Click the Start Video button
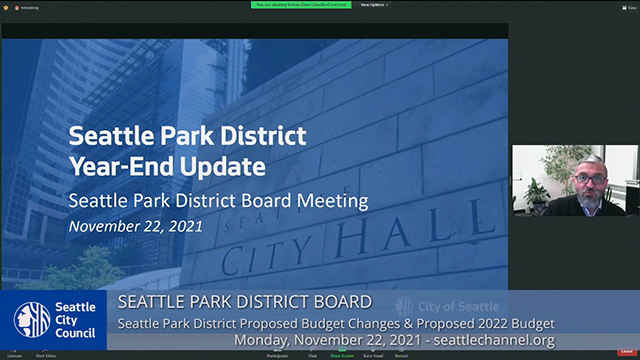 [x=46, y=354]
